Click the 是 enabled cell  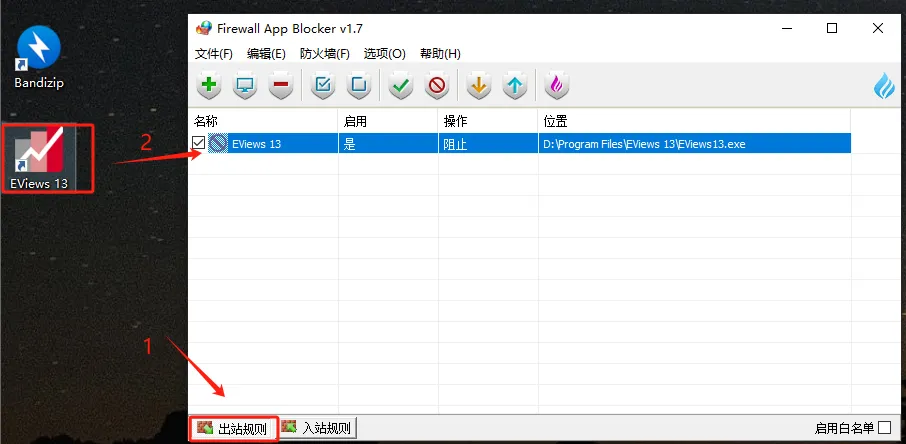click(388, 143)
